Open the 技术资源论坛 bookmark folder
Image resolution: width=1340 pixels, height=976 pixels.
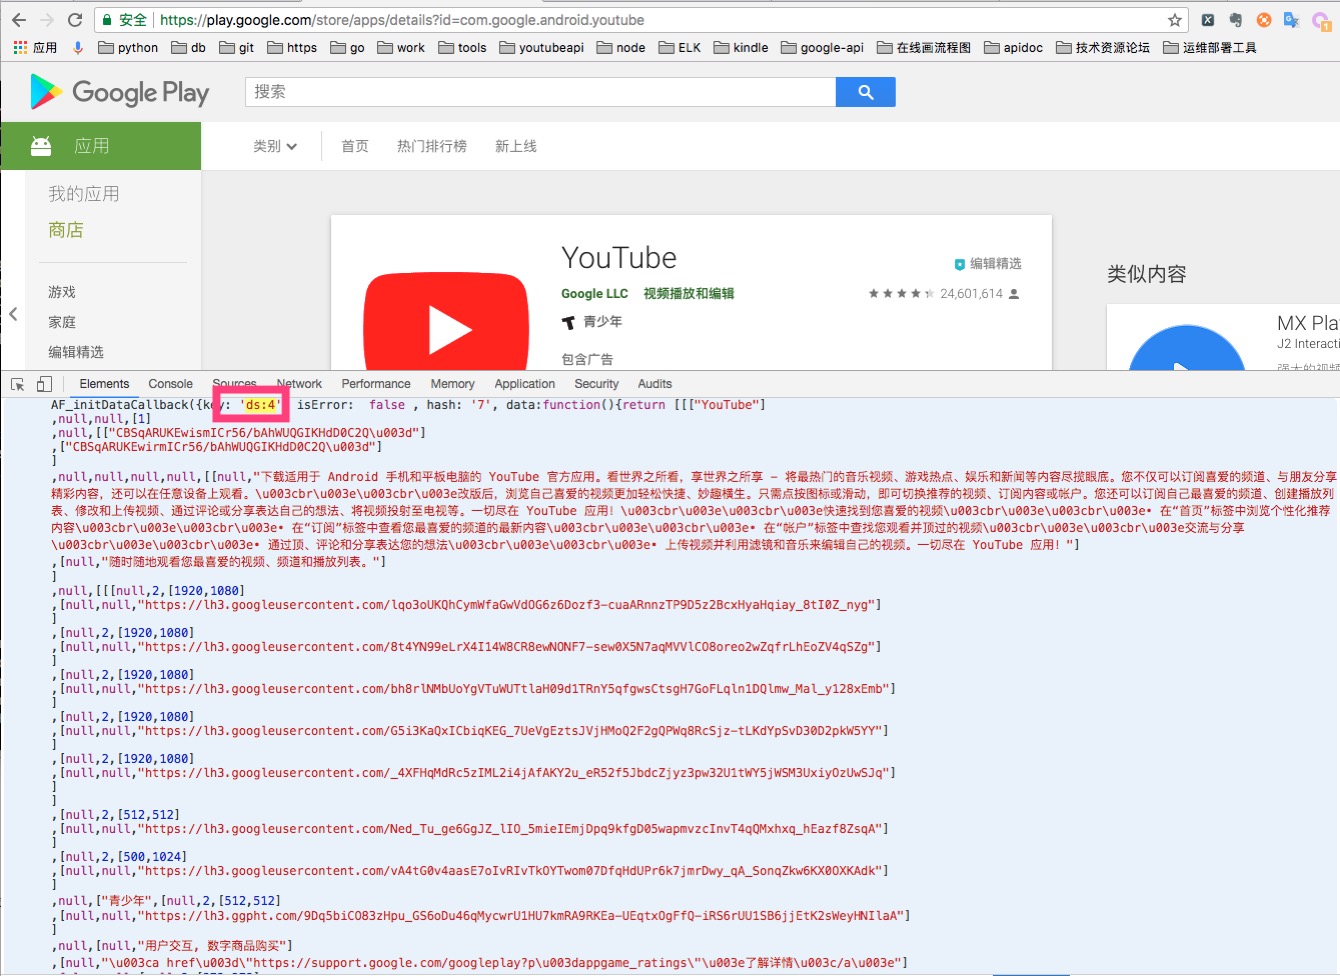click(1103, 47)
